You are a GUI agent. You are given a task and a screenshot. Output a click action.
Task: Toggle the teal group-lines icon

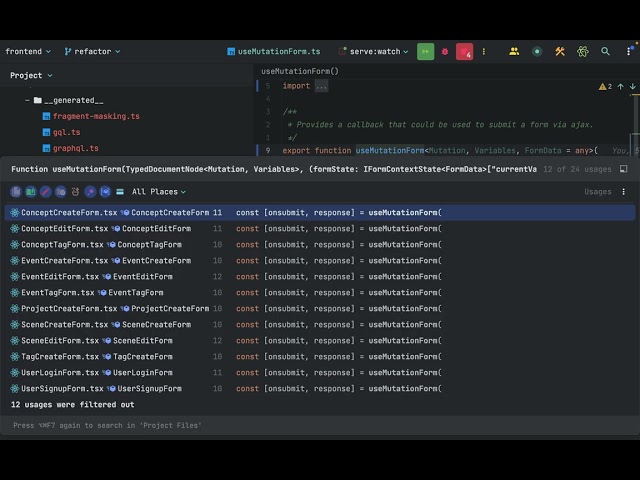(120, 191)
